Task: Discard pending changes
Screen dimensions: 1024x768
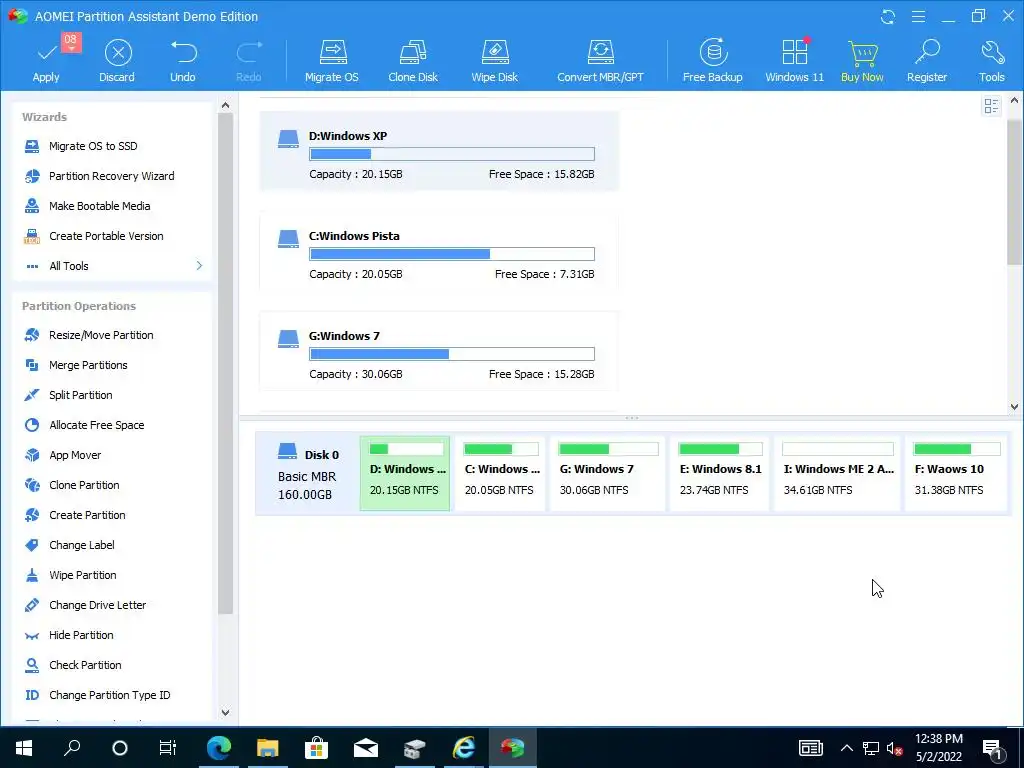Action: point(117,61)
